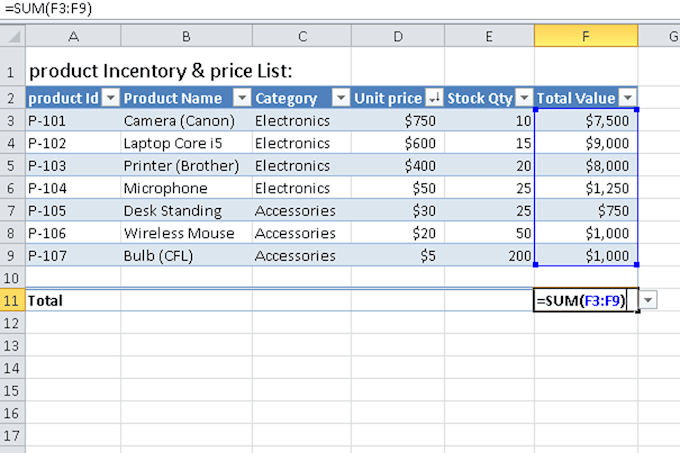
Task: Select highlighted column F header
Action: click(586, 36)
